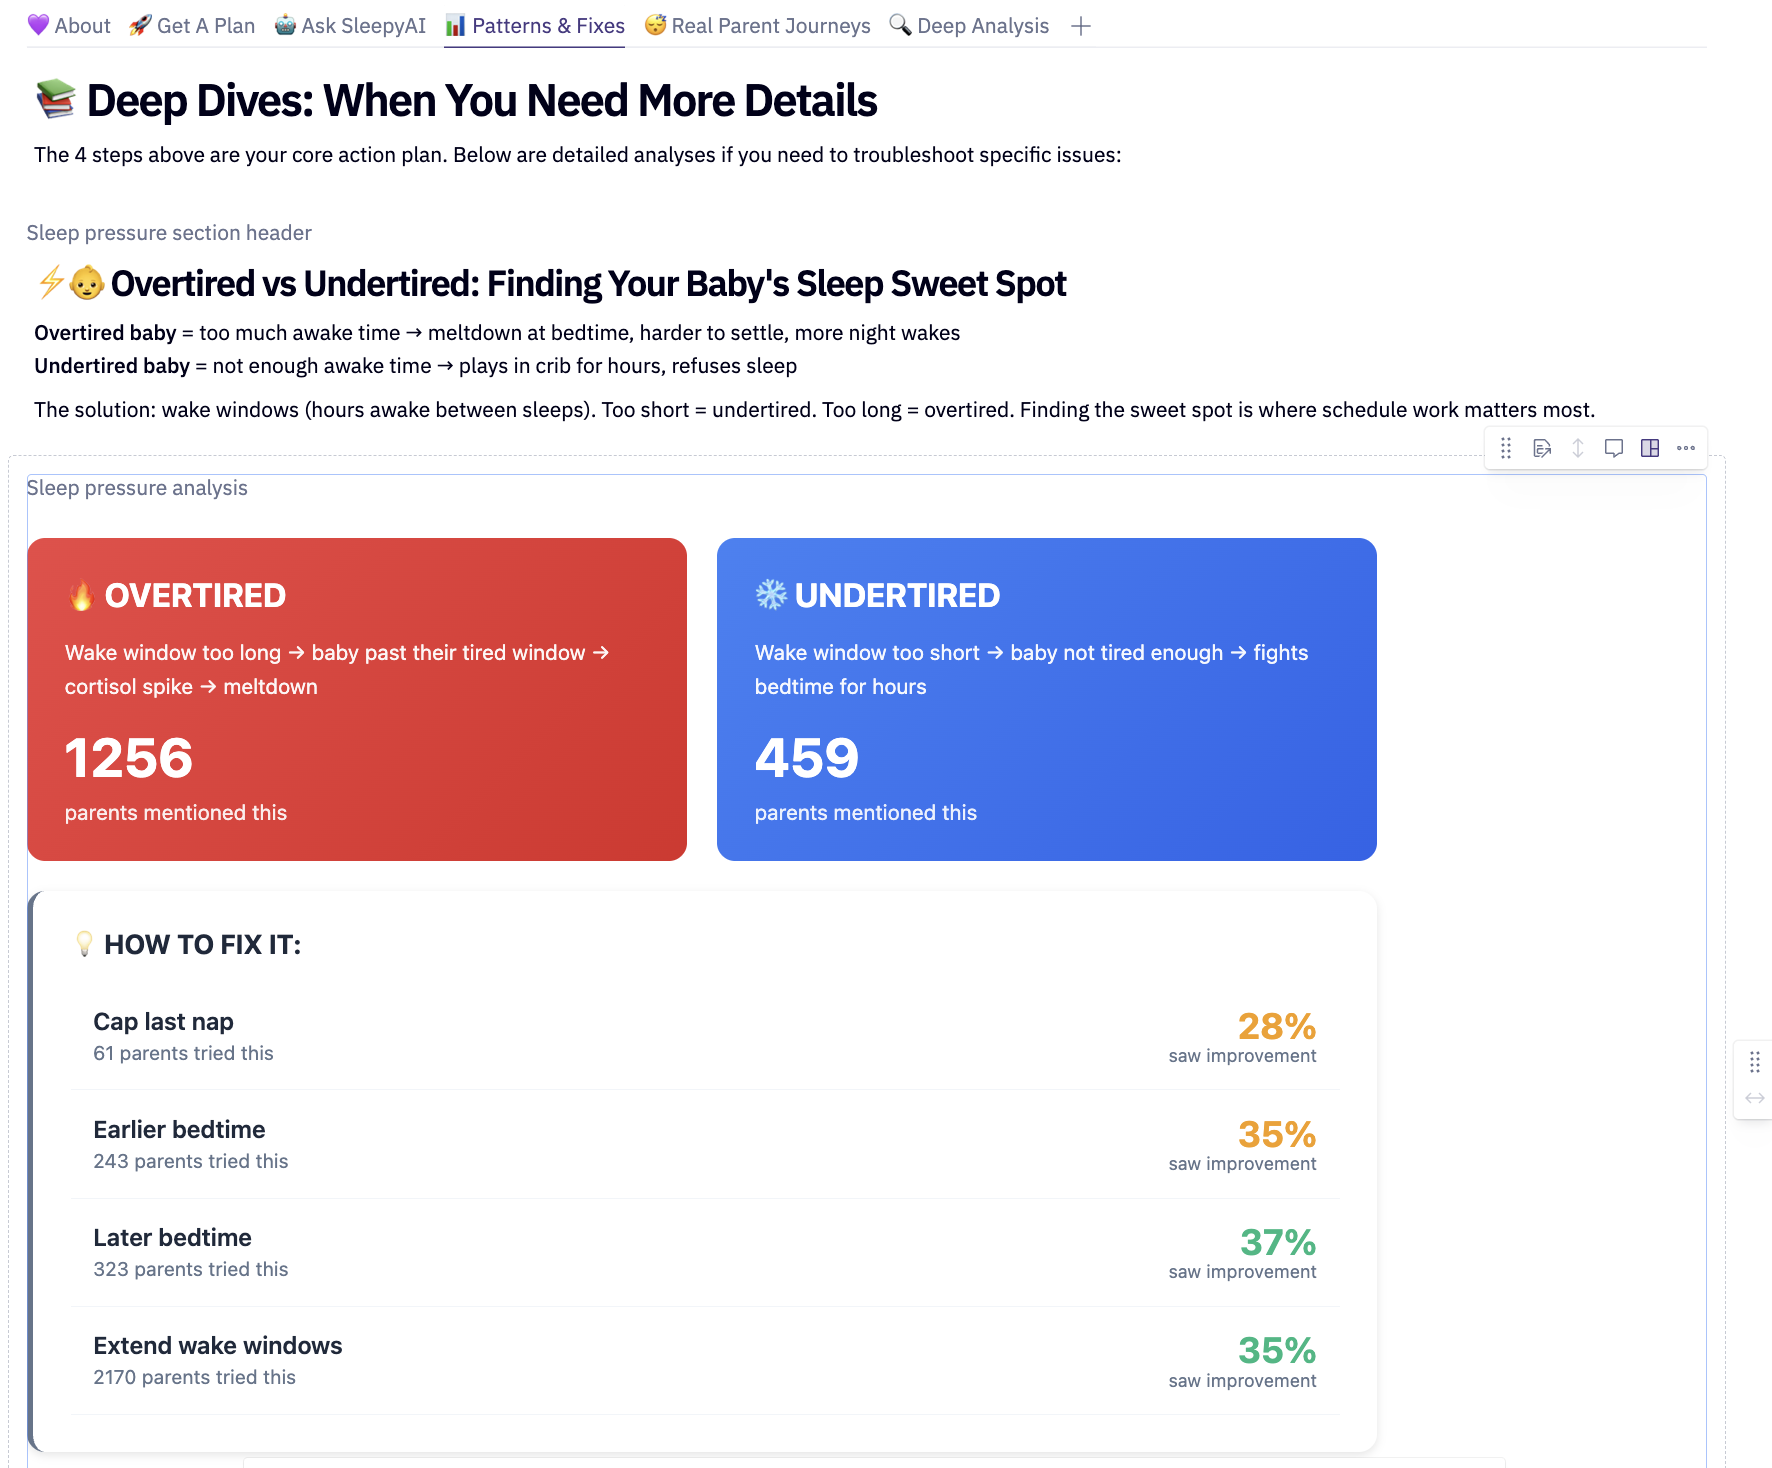Image resolution: width=1772 pixels, height=1468 pixels.
Task: Click the block drag handle in floating toolbar
Action: 1506,448
